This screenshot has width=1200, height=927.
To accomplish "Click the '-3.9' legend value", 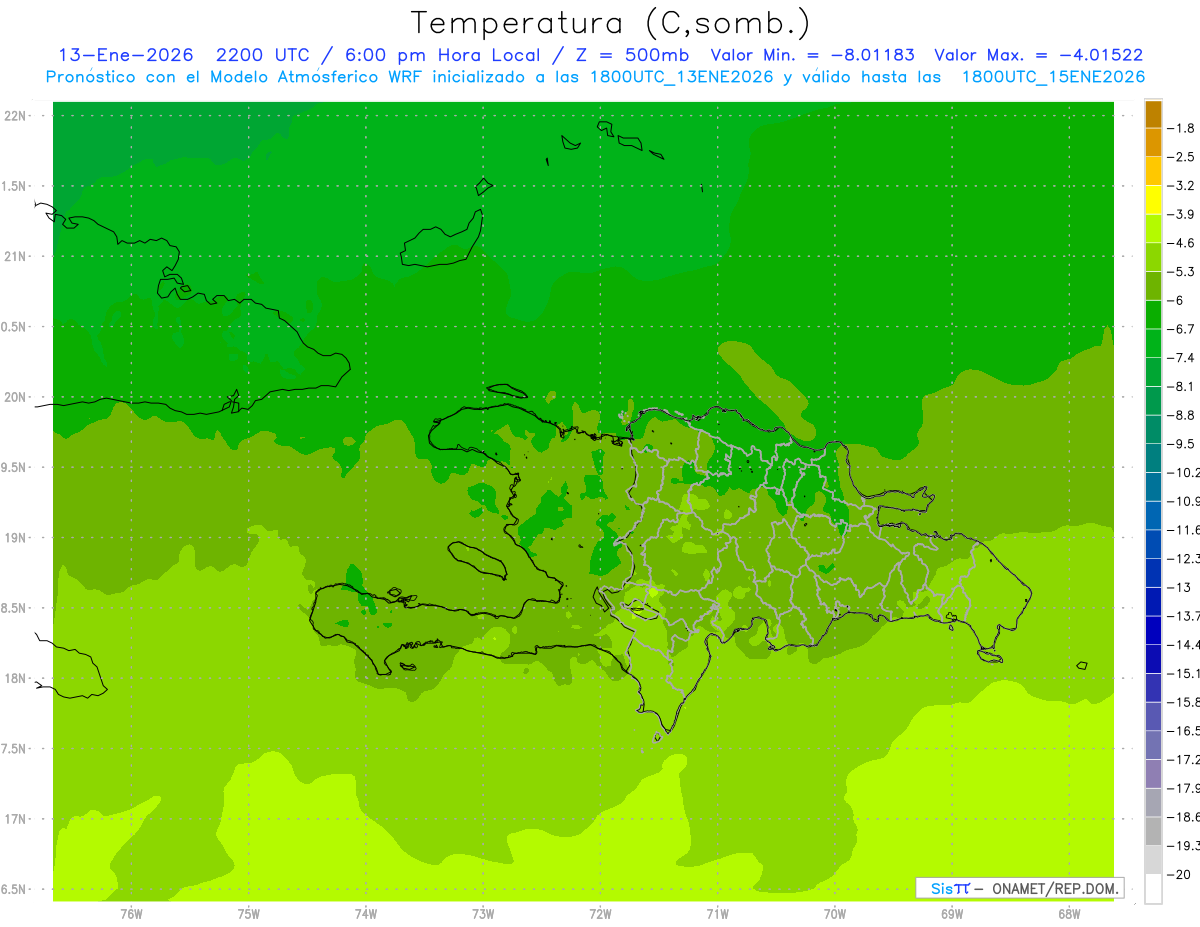I will click(1182, 214).
